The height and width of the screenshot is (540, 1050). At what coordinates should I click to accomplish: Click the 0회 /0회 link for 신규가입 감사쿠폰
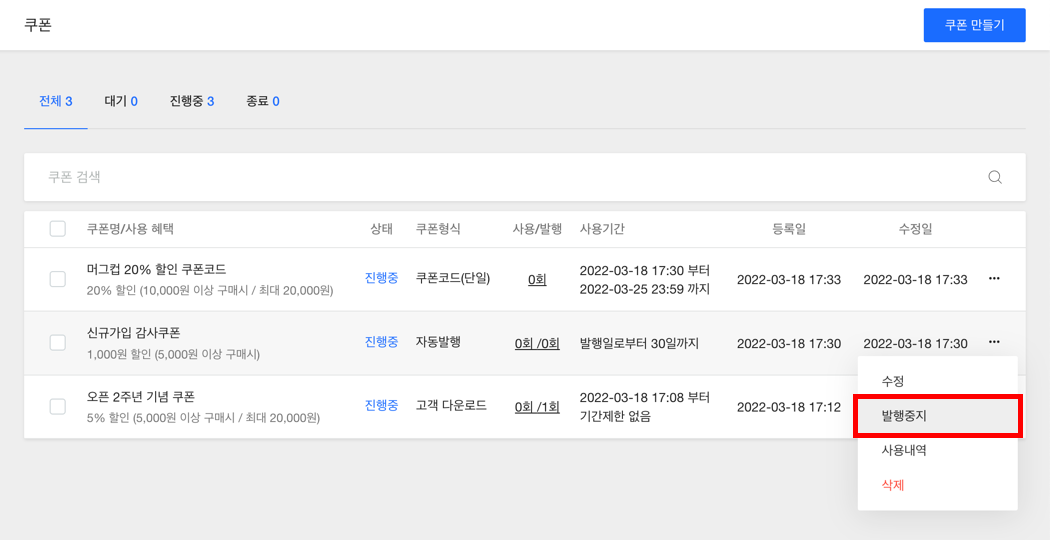coord(537,343)
